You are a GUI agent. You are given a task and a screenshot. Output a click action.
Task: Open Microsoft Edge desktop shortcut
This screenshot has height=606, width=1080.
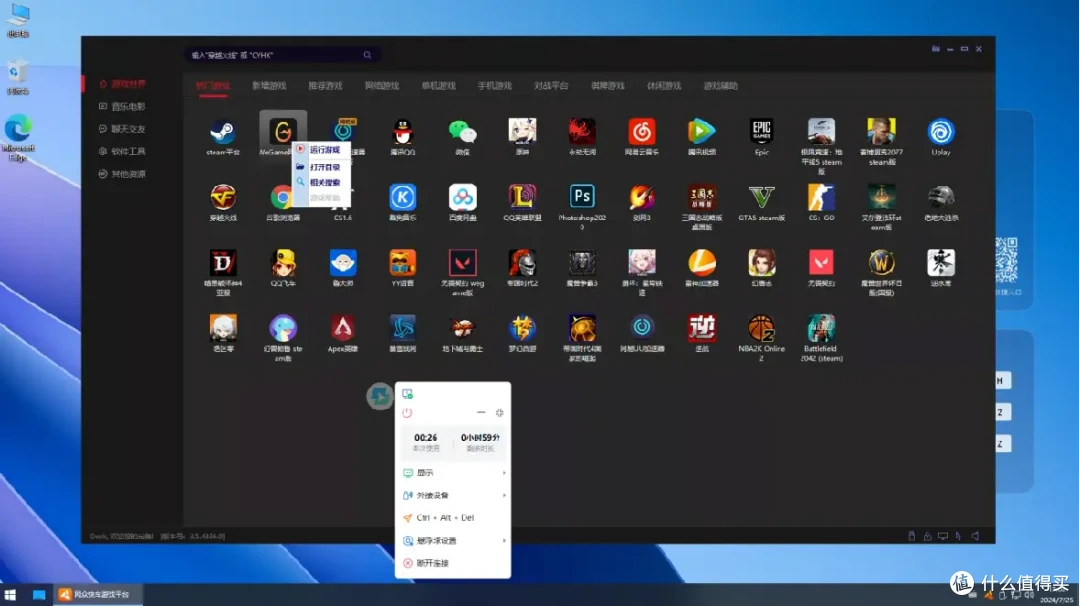[x=18, y=138]
